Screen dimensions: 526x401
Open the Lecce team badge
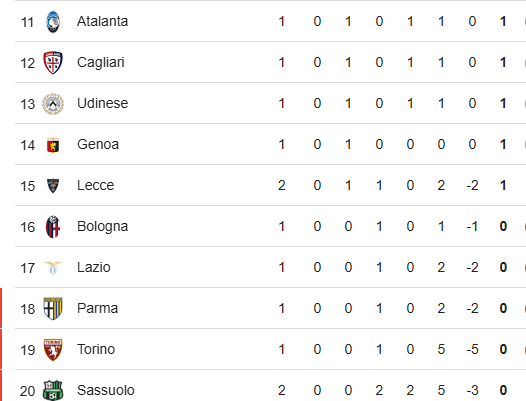pos(53,186)
